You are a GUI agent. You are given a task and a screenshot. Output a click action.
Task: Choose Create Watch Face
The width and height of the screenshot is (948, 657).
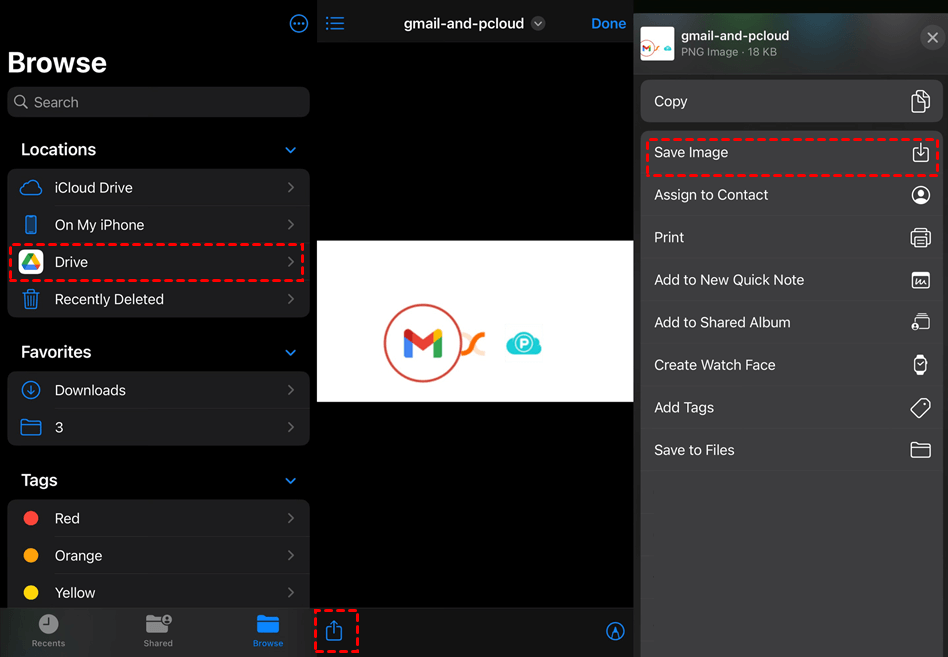point(791,365)
